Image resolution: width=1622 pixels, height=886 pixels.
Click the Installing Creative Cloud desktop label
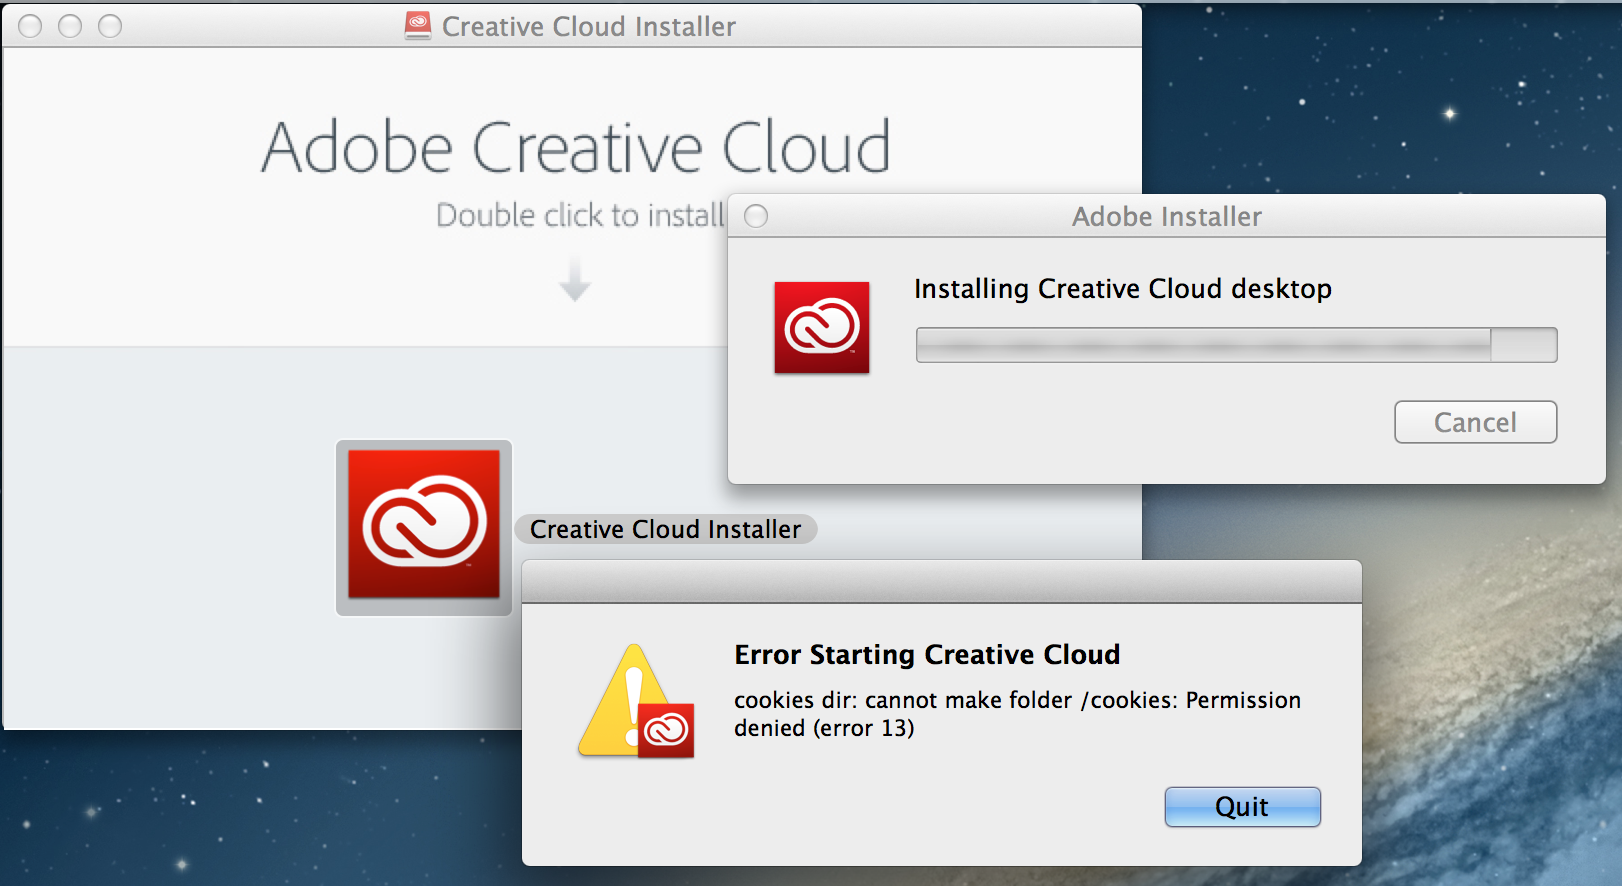point(1123,289)
